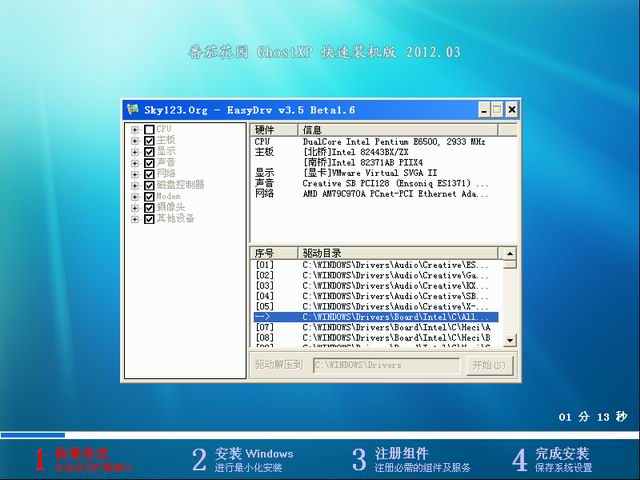The image size is (640, 480).
Task: Click step 3 注册组件
Action: pos(411,460)
